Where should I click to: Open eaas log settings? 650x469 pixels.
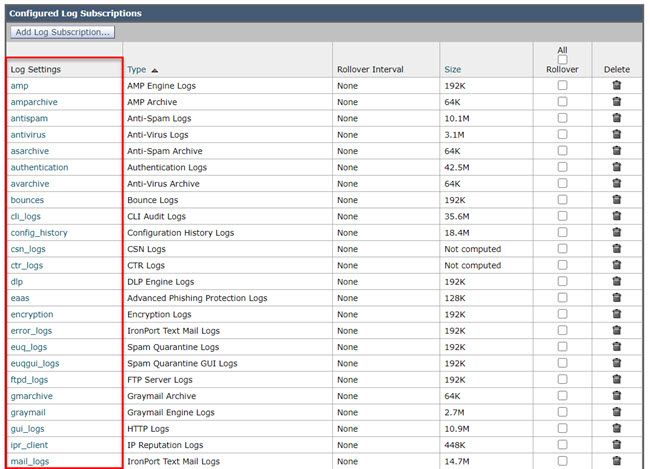point(20,298)
